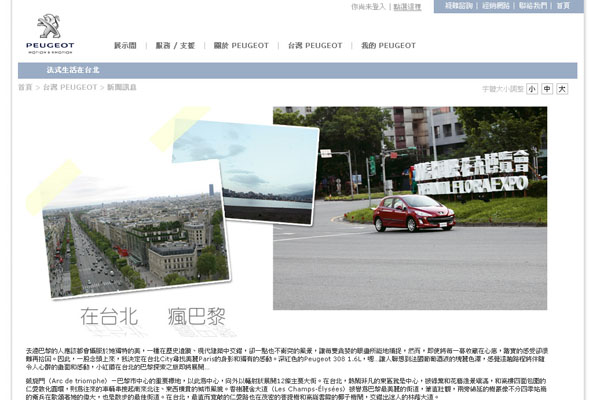The width and height of the screenshot is (600, 400).
Task: Set font size to large (大)
Action: [562, 89]
